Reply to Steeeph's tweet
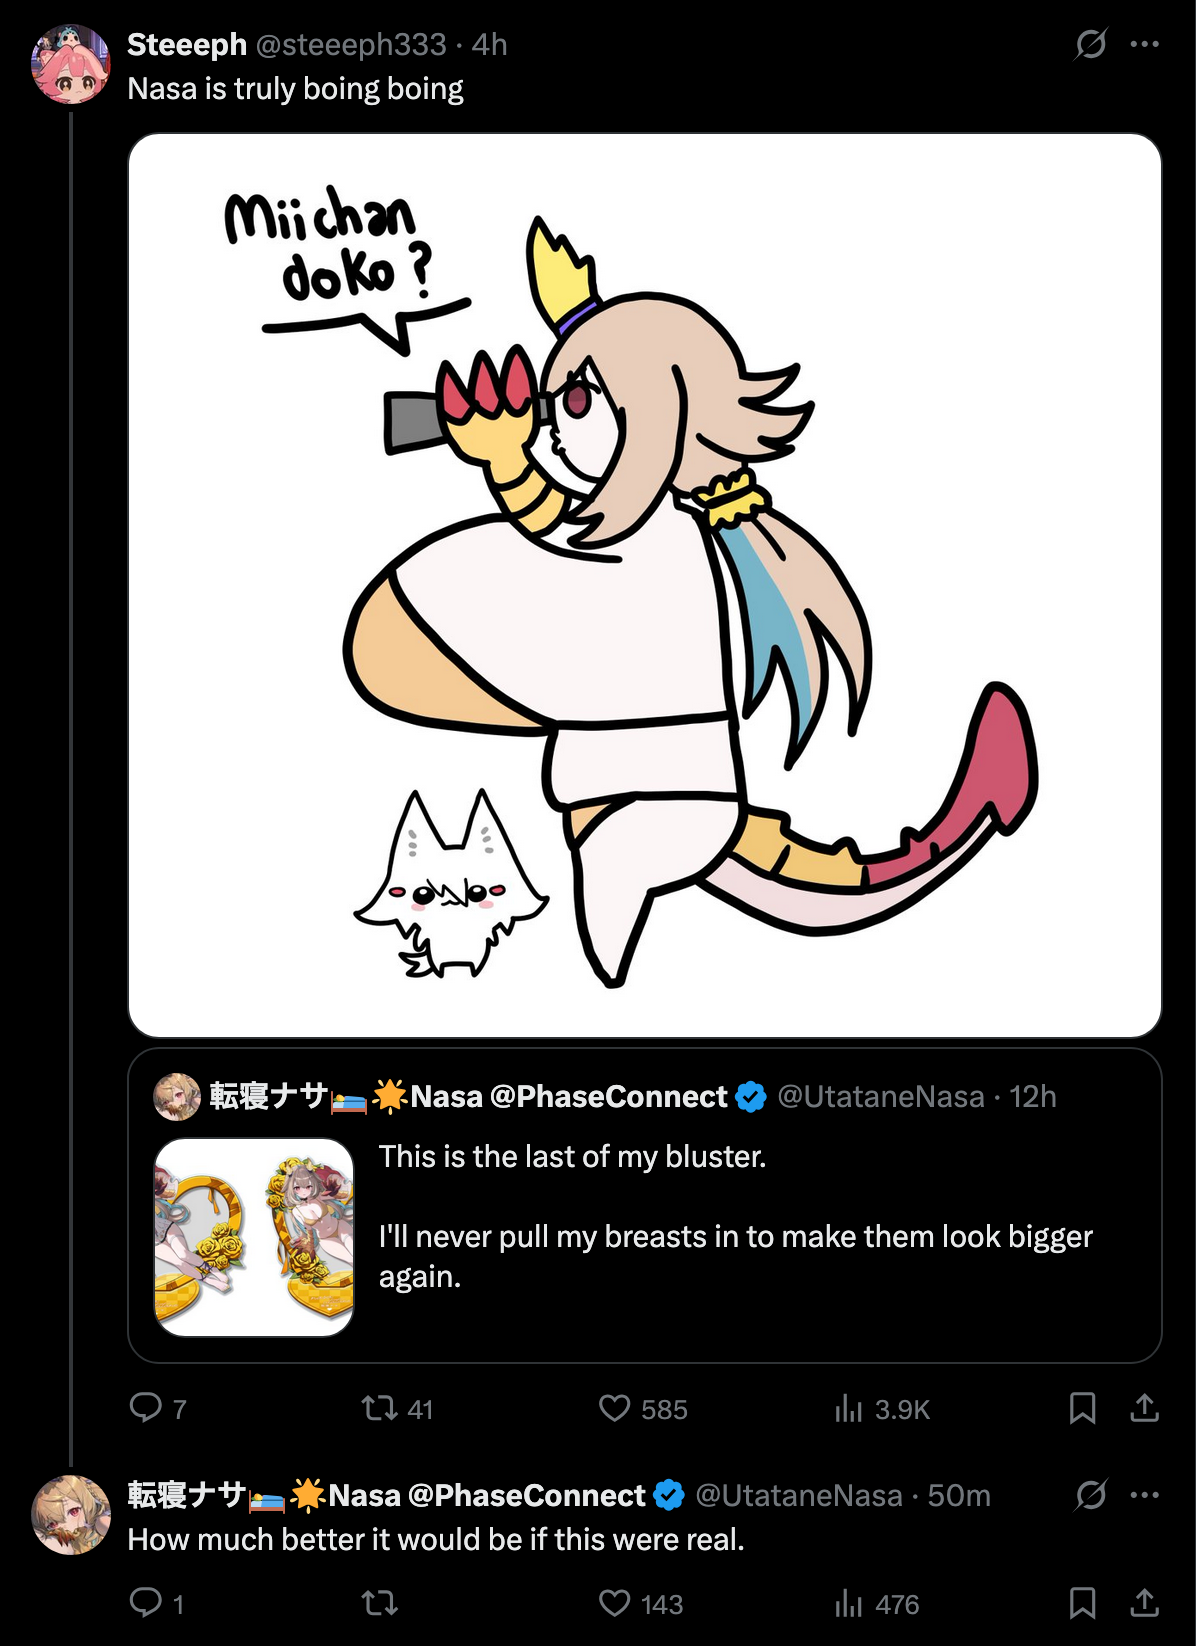 click(x=146, y=1408)
